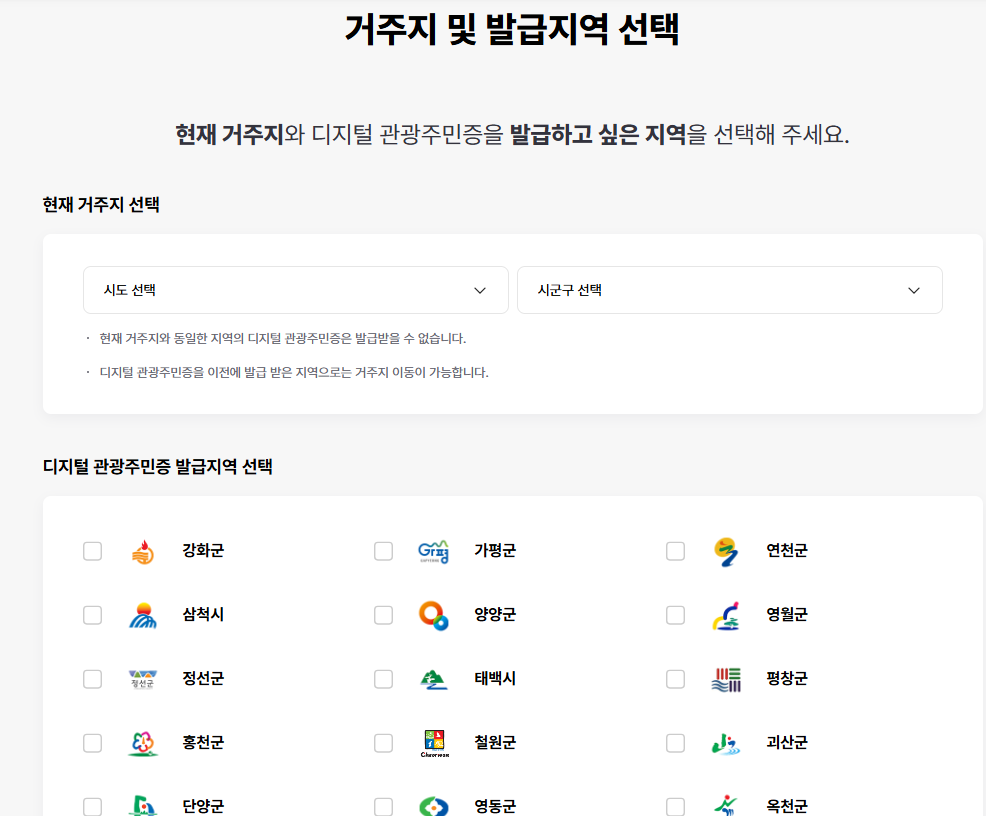Image resolution: width=986 pixels, height=816 pixels.
Task: Click the 현재 거주지 선택 heading
Action: [x=101, y=205]
